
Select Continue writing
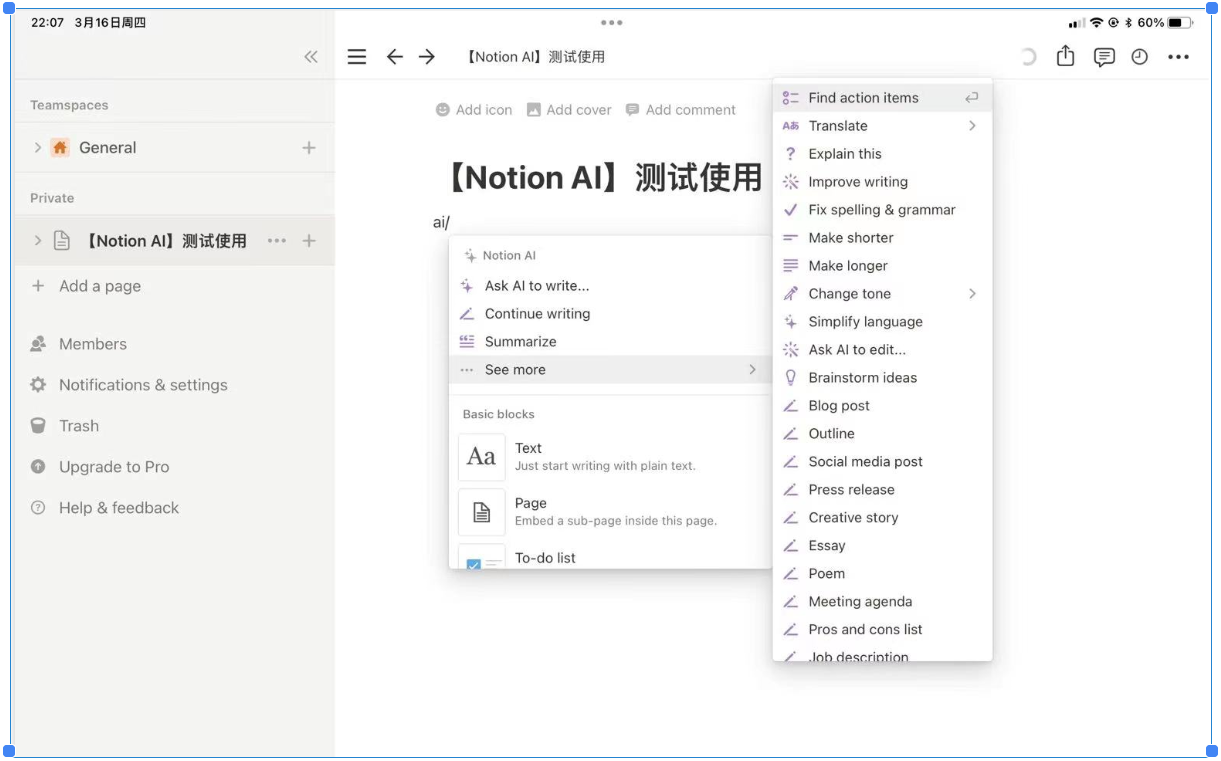(x=610, y=314)
